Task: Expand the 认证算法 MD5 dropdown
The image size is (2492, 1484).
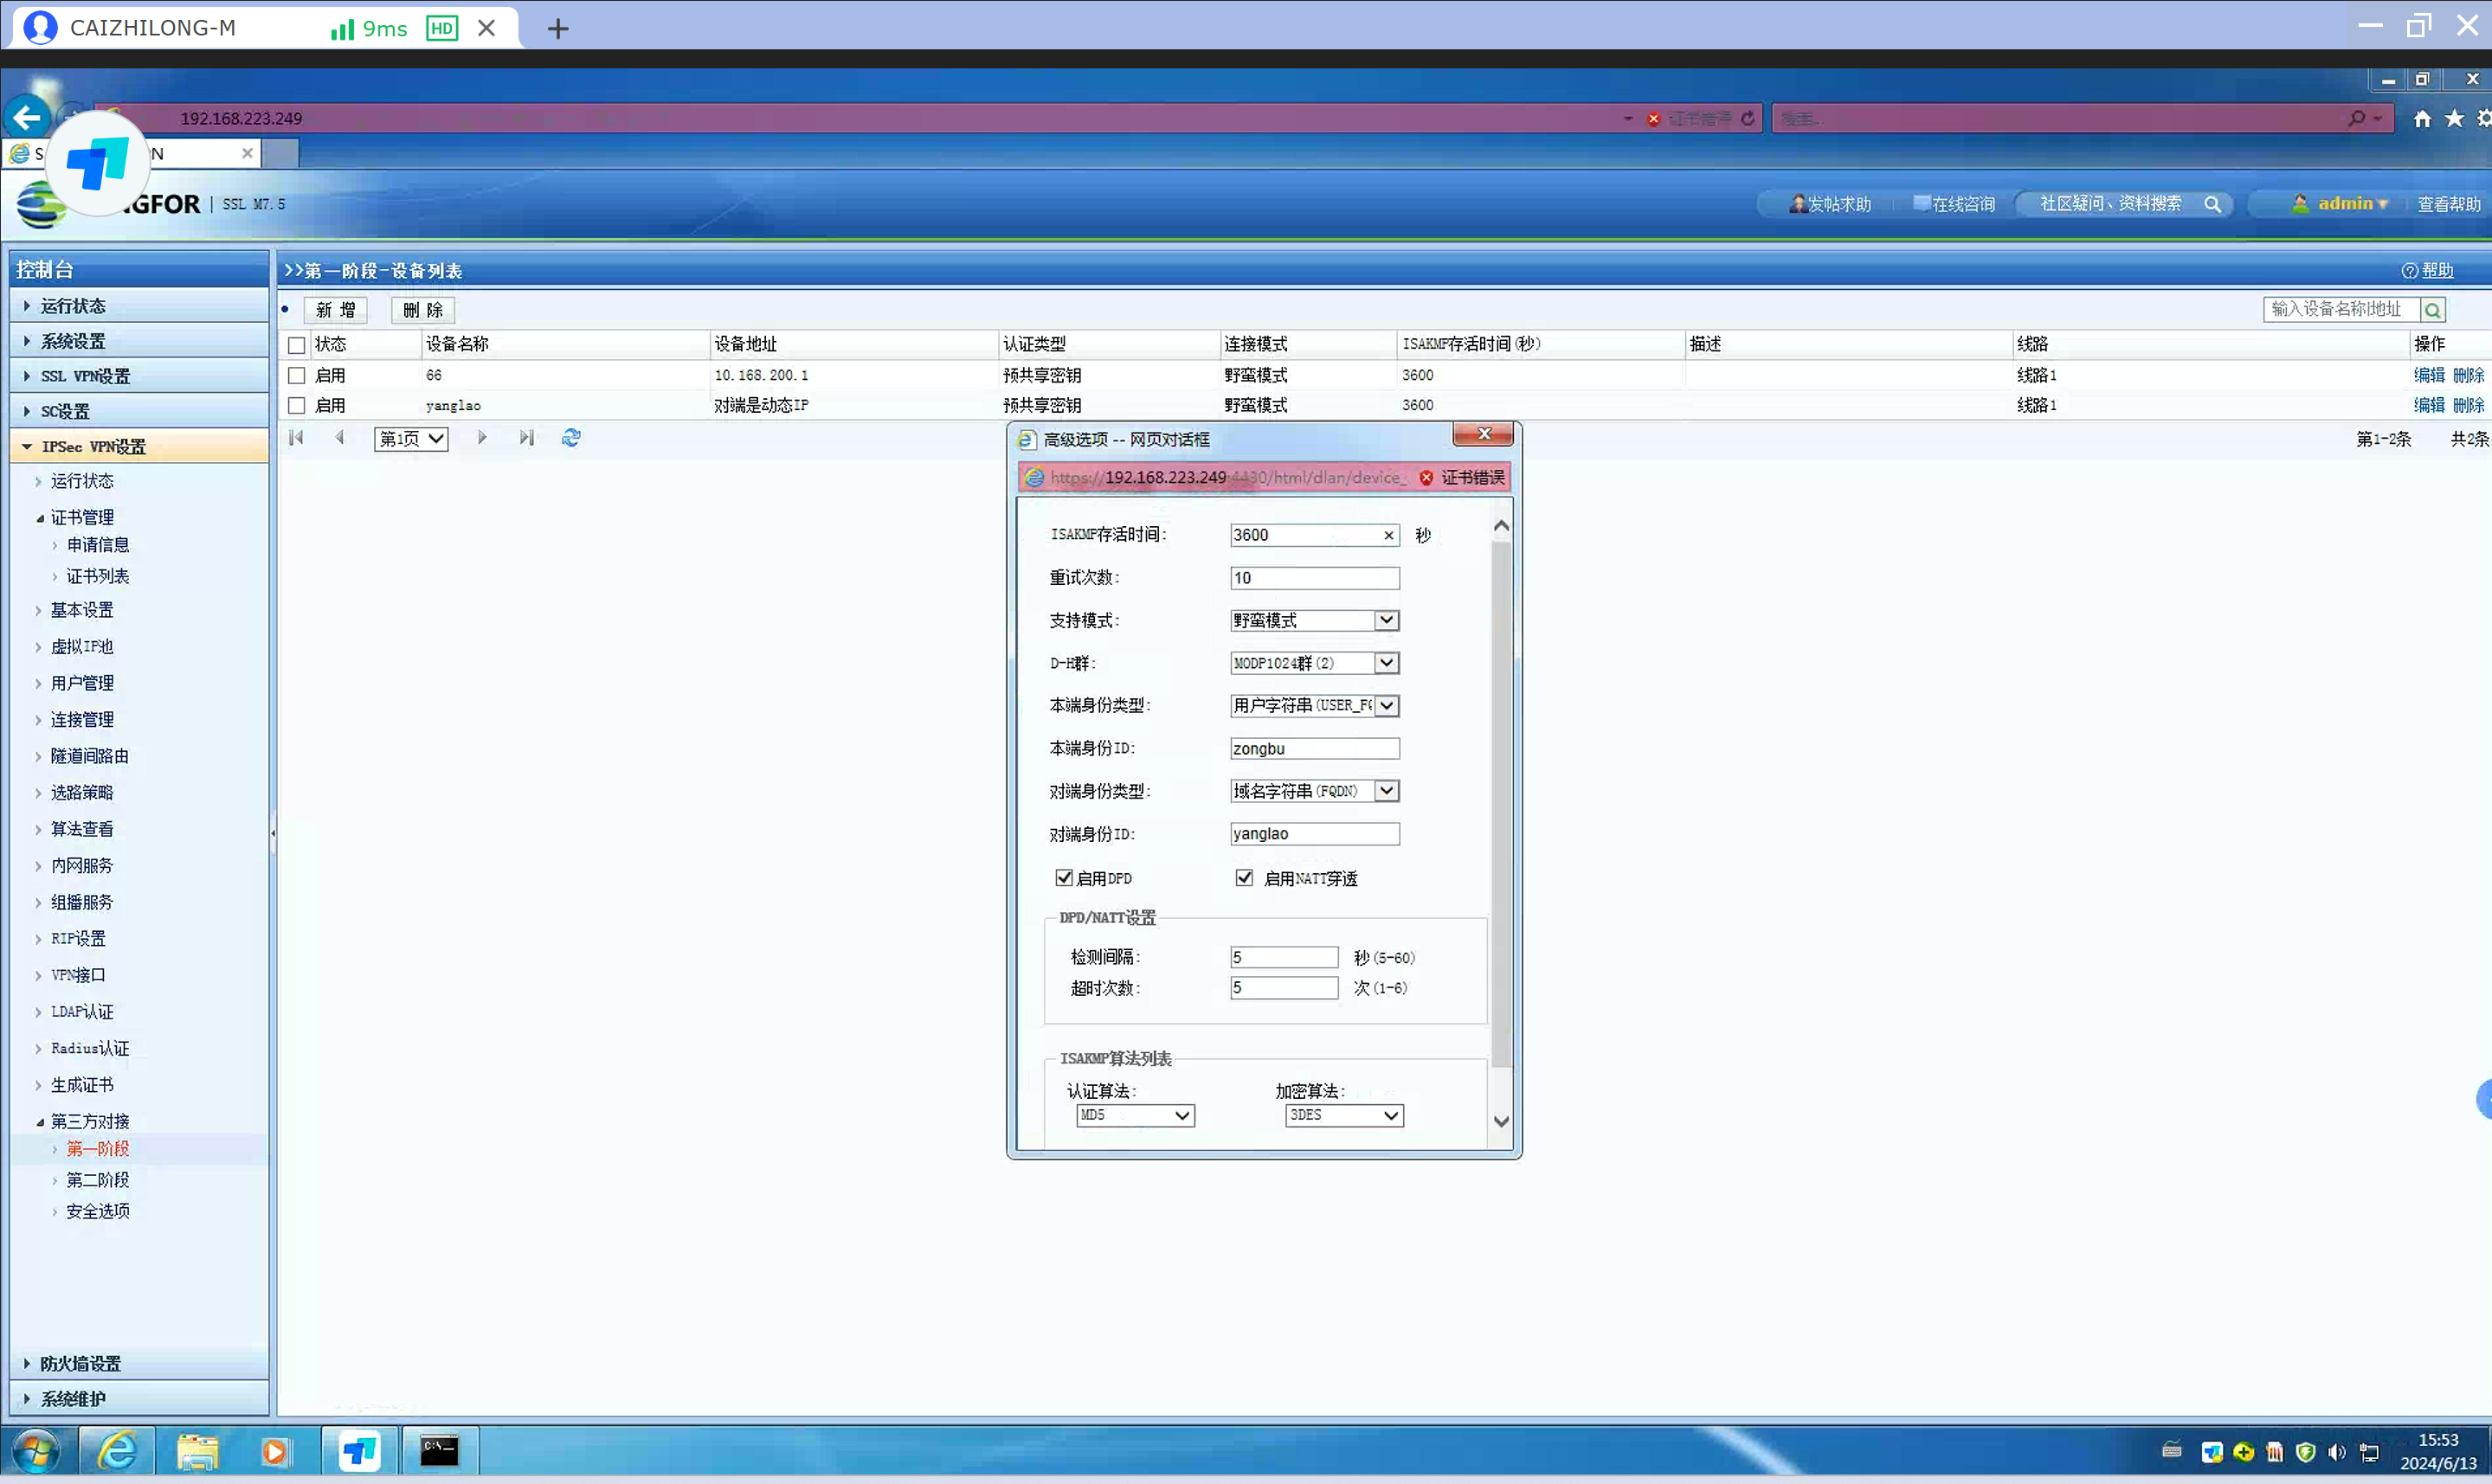Action: 1181,1115
